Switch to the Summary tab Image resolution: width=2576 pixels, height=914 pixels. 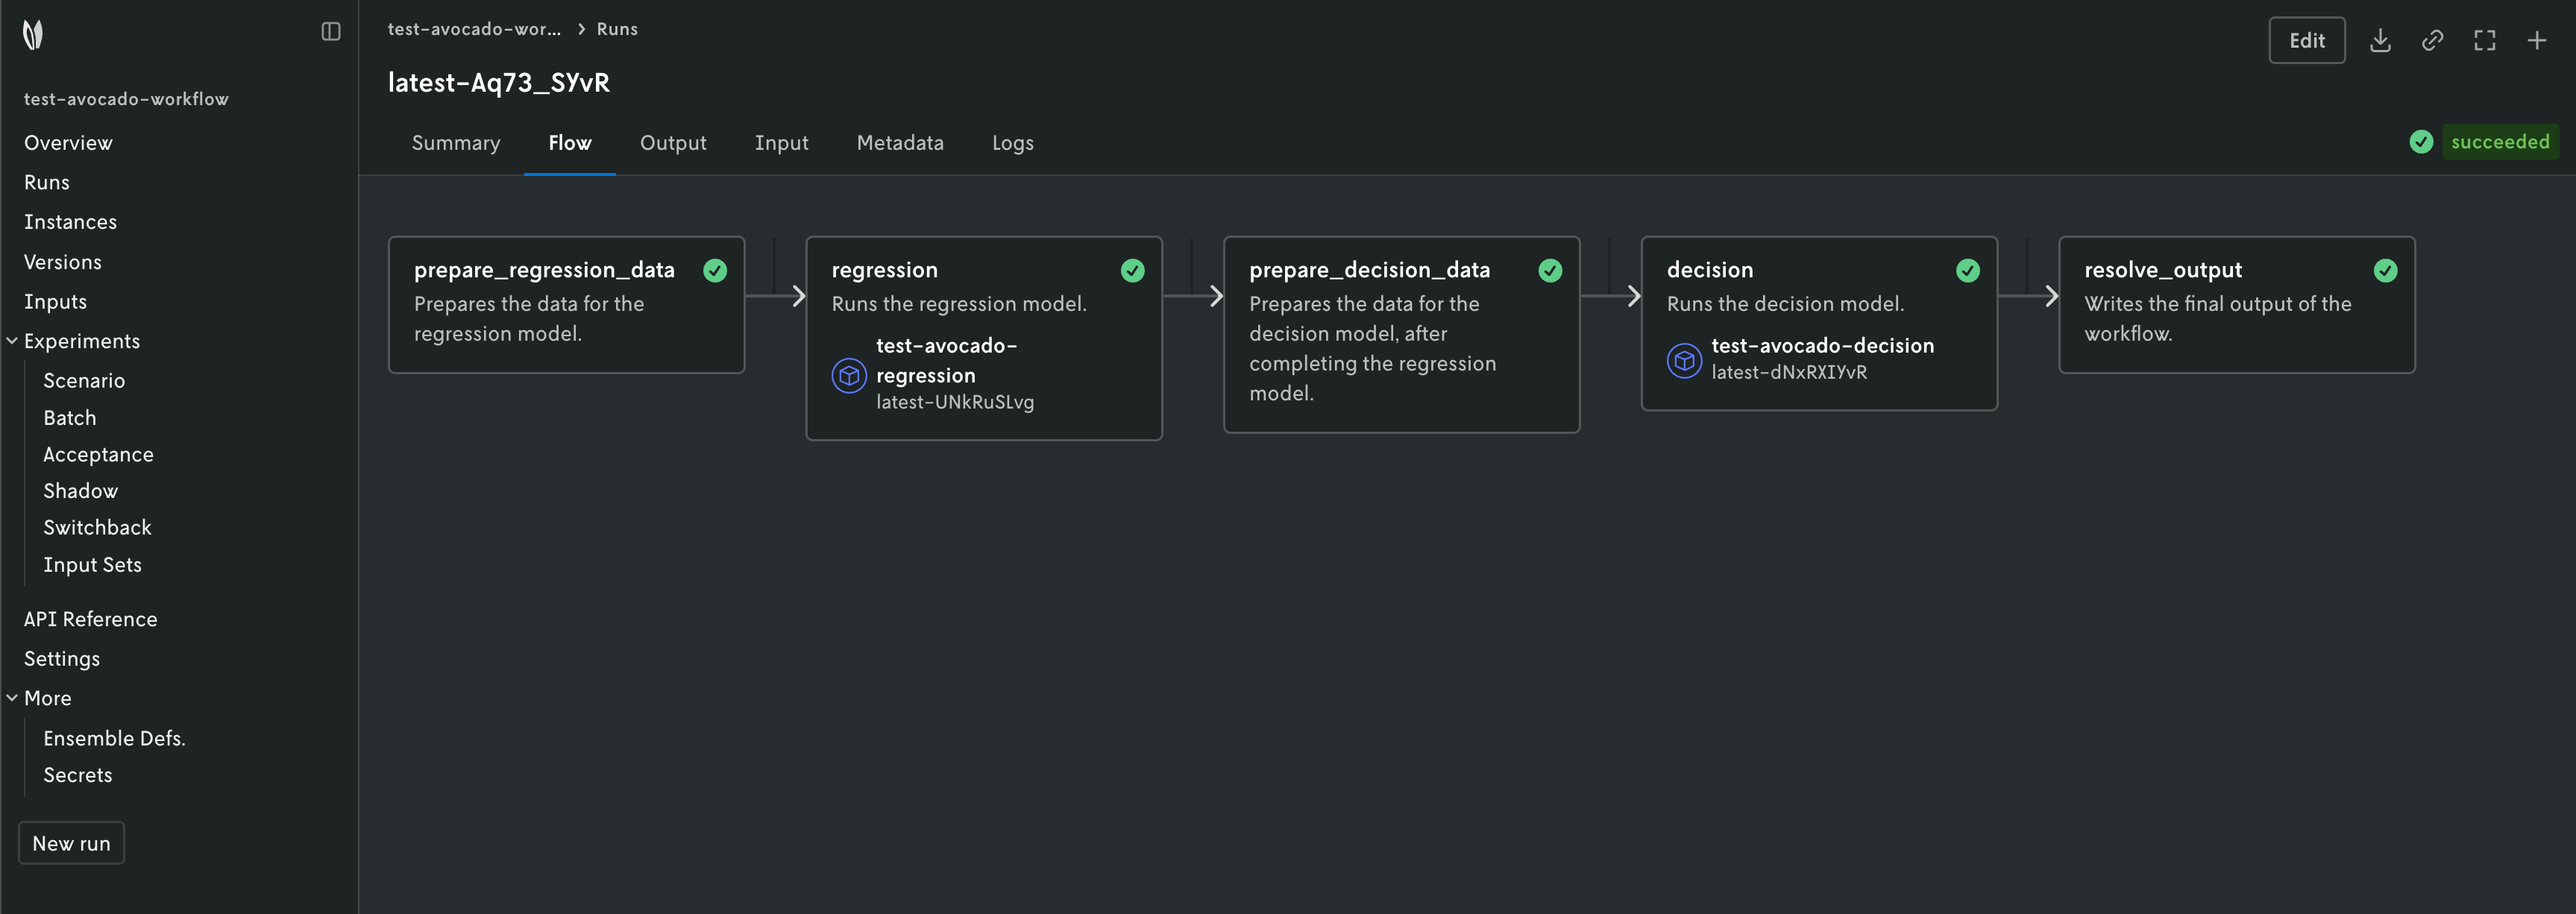click(456, 143)
